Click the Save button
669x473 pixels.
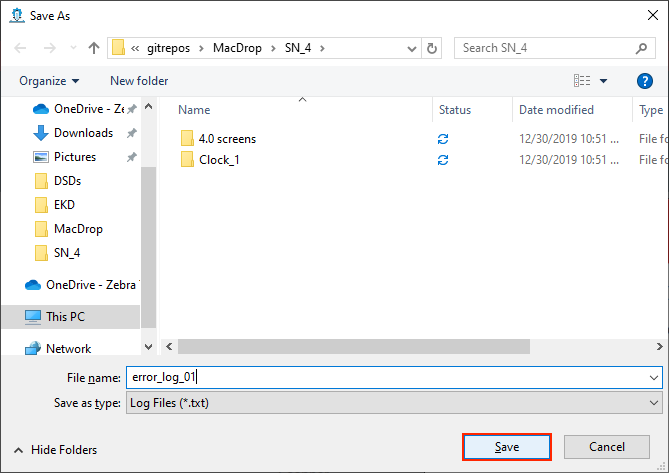[x=506, y=447]
